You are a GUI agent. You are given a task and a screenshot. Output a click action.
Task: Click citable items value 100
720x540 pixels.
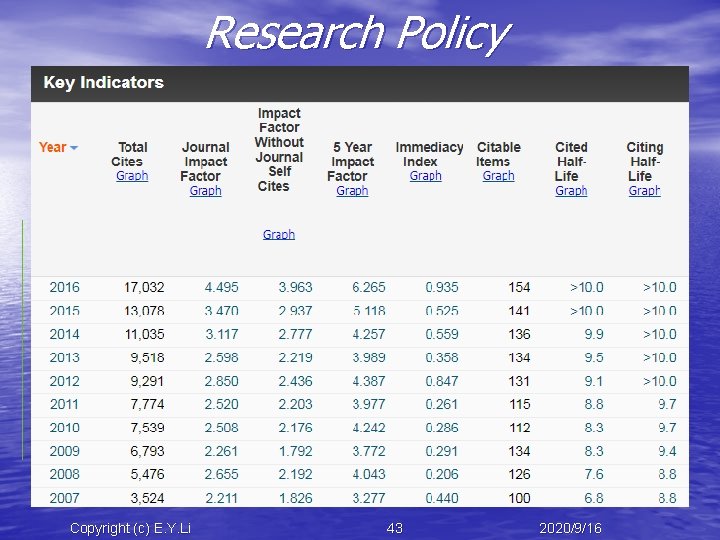pyautogui.click(x=519, y=498)
